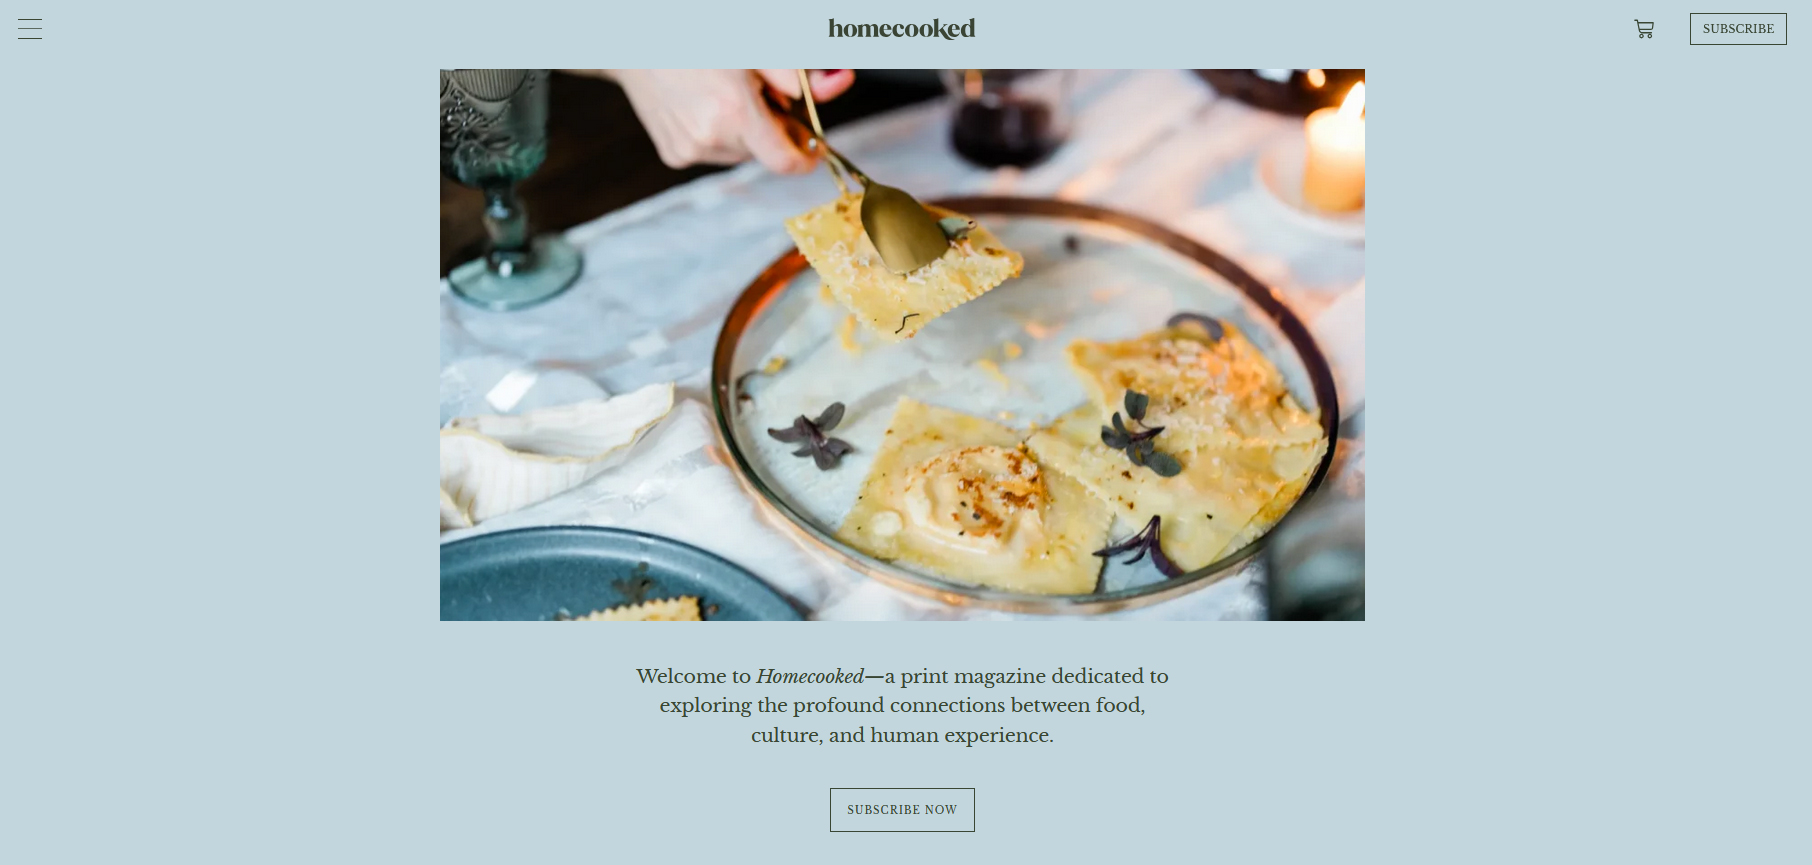Go to the homecooked logo homepage
Image resolution: width=1812 pixels, height=865 pixels.
click(902, 29)
